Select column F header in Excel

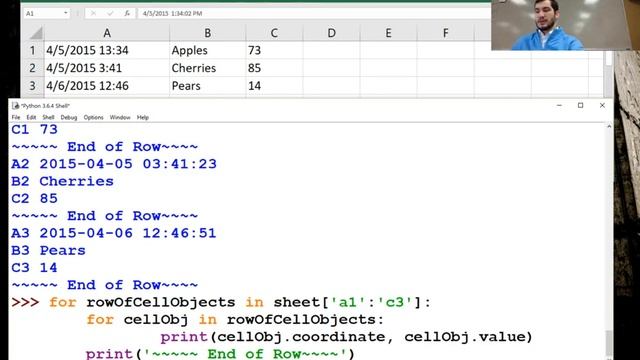tap(446, 33)
